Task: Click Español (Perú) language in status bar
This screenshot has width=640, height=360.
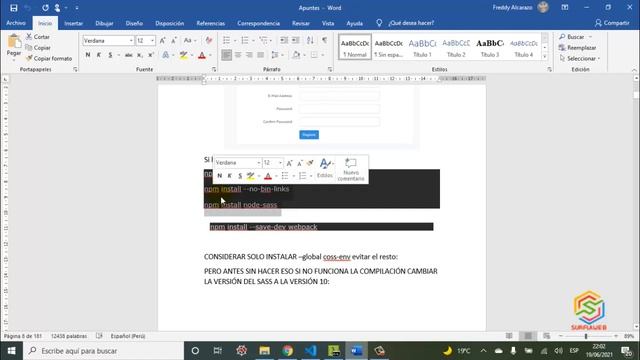Action: [x=128, y=336]
